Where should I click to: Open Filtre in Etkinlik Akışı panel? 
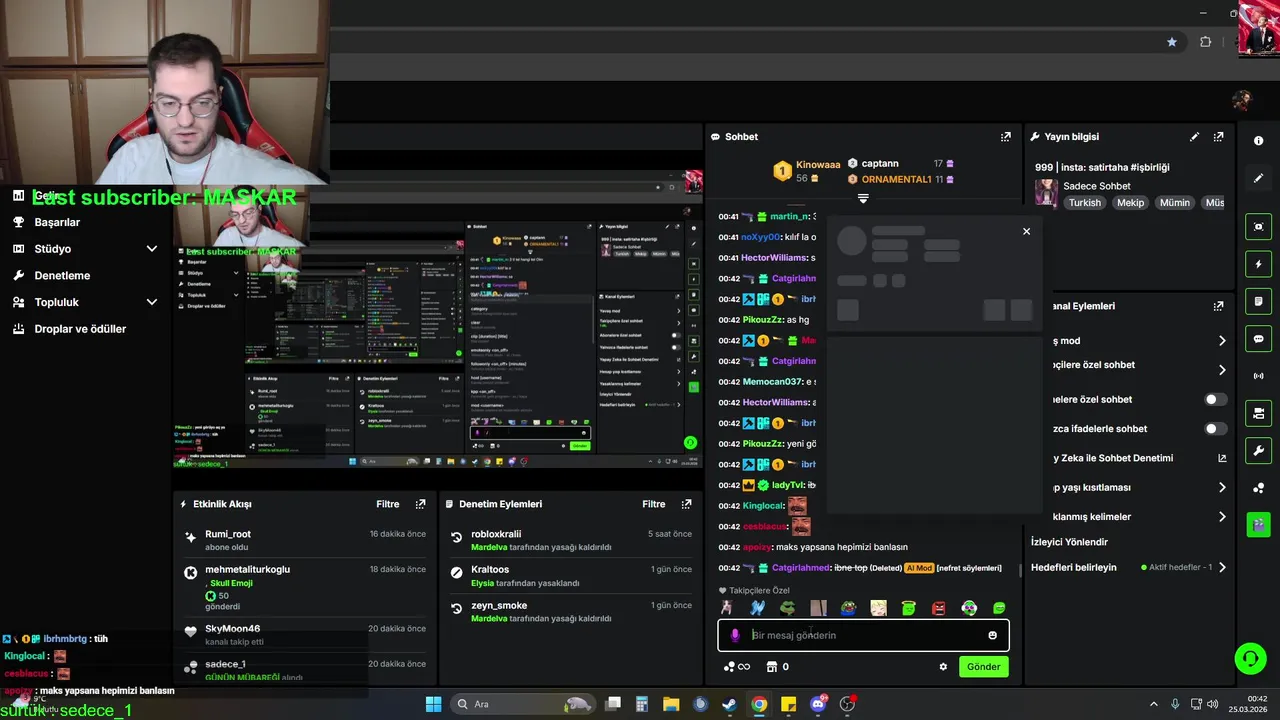tap(388, 504)
